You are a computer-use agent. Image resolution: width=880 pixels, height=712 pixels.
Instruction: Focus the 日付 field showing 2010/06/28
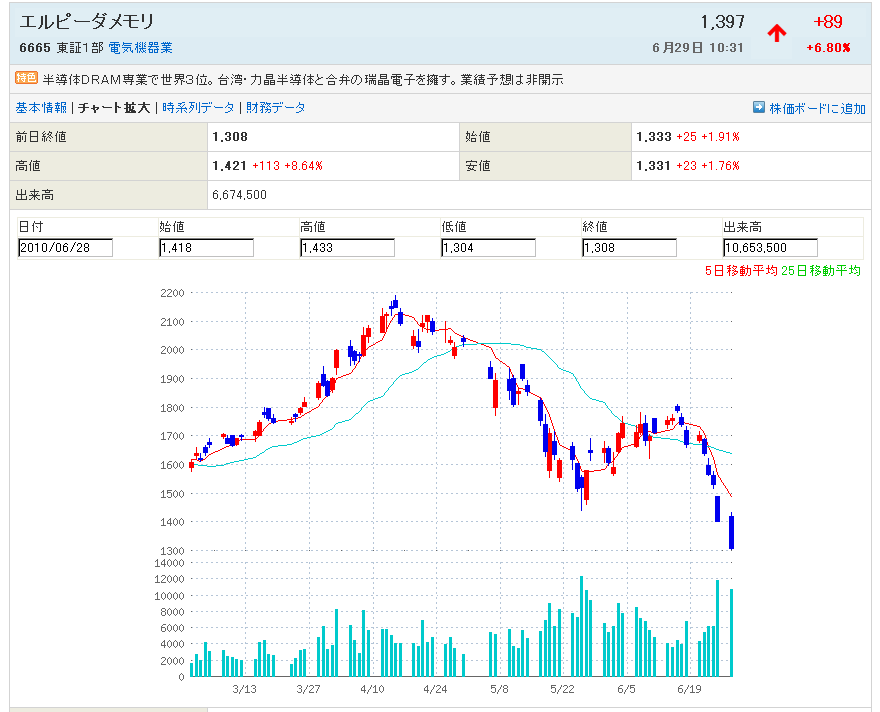click(65, 247)
